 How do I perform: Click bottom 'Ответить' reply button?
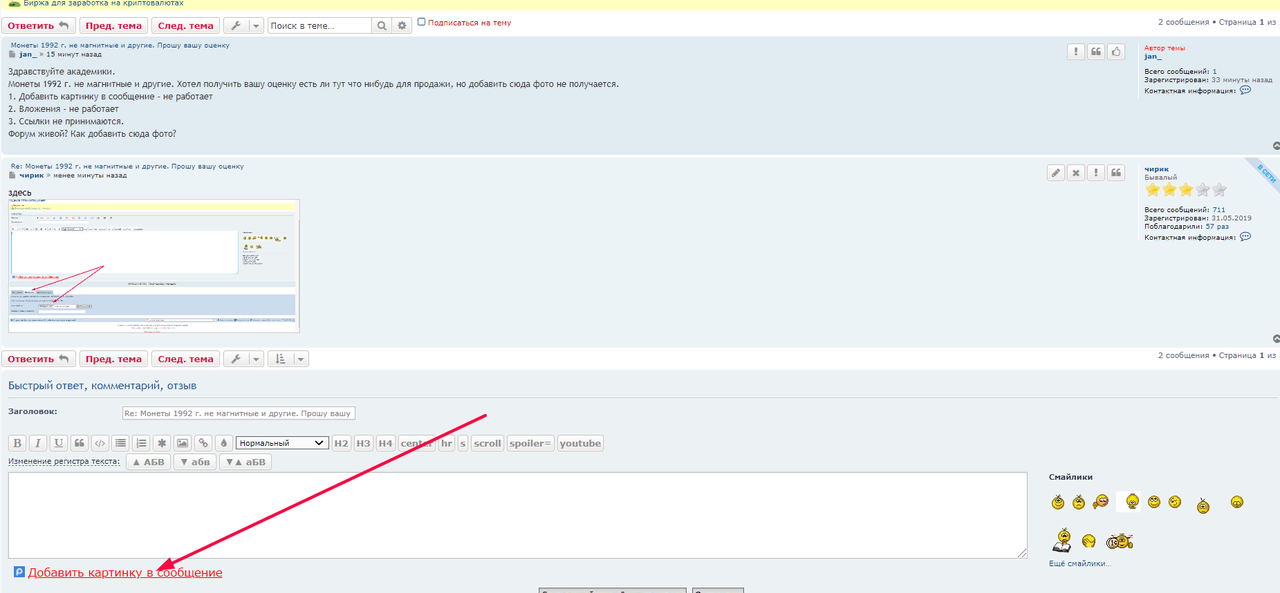[x=39, y=359]
